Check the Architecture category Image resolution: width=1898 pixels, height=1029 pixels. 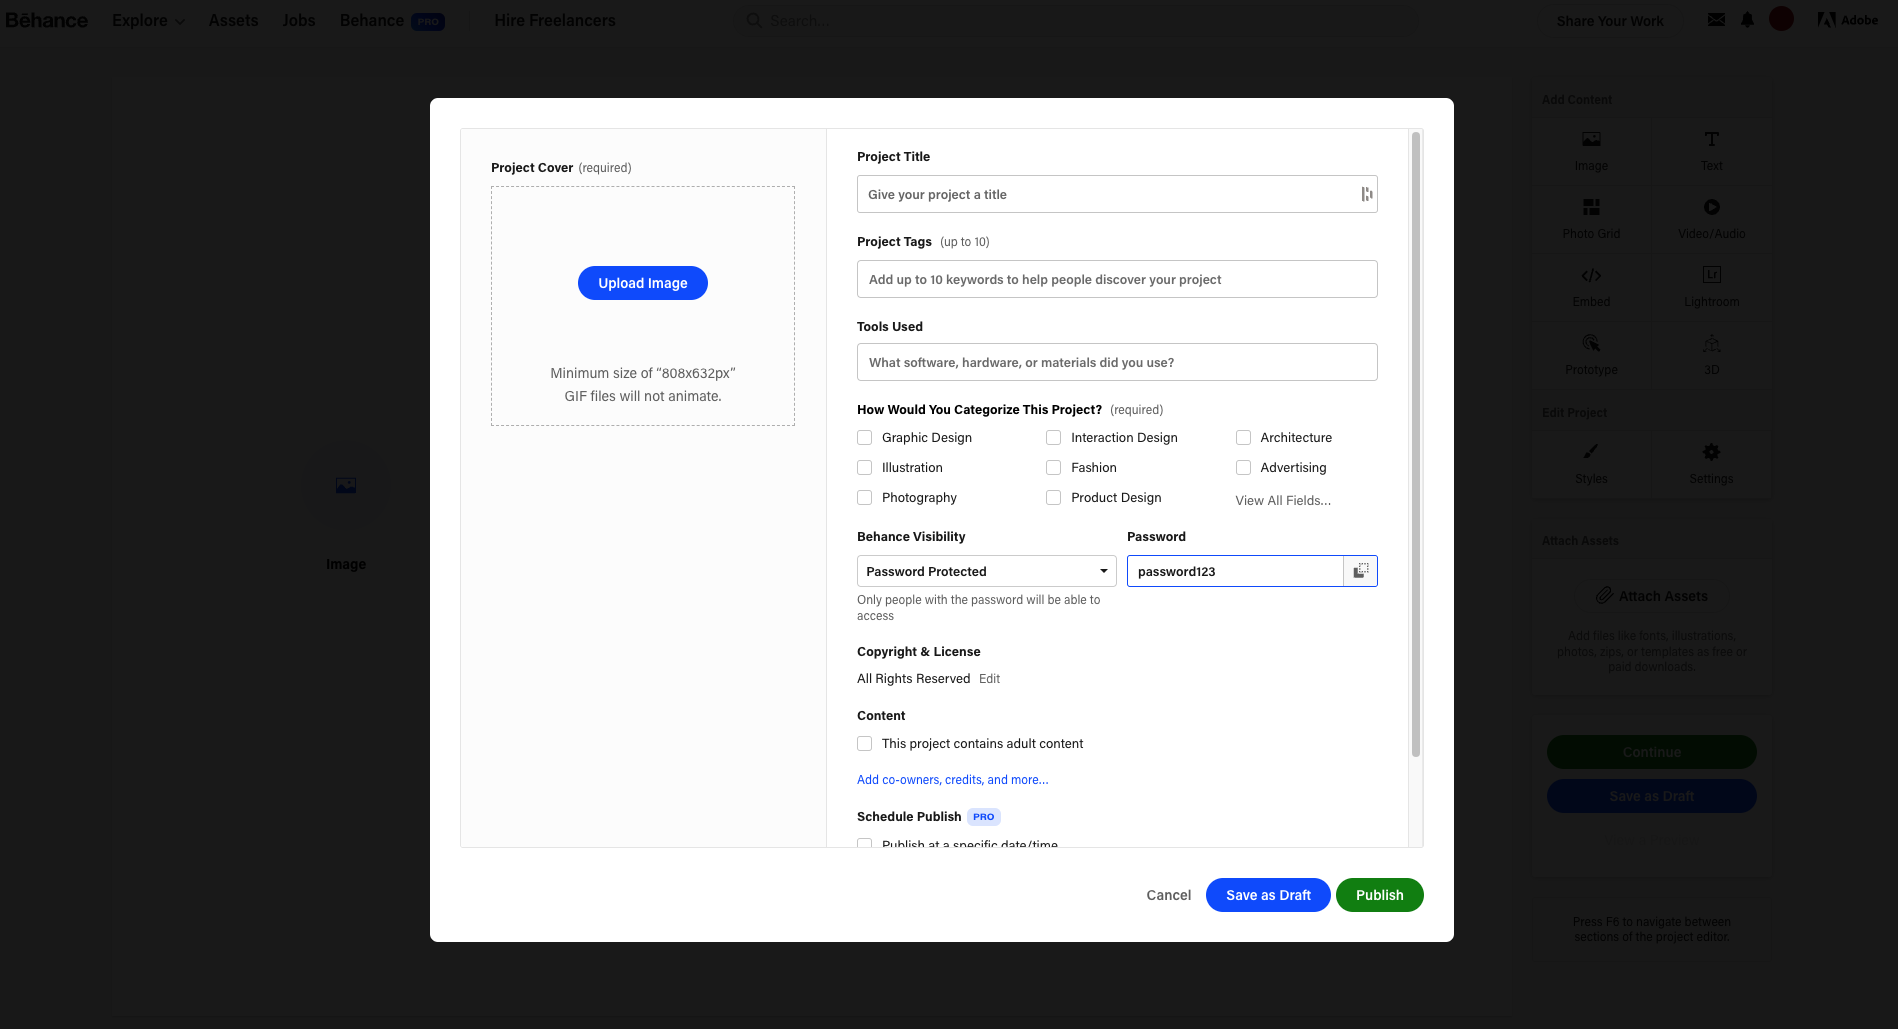pyautogui.click(x=1243, y=437)
